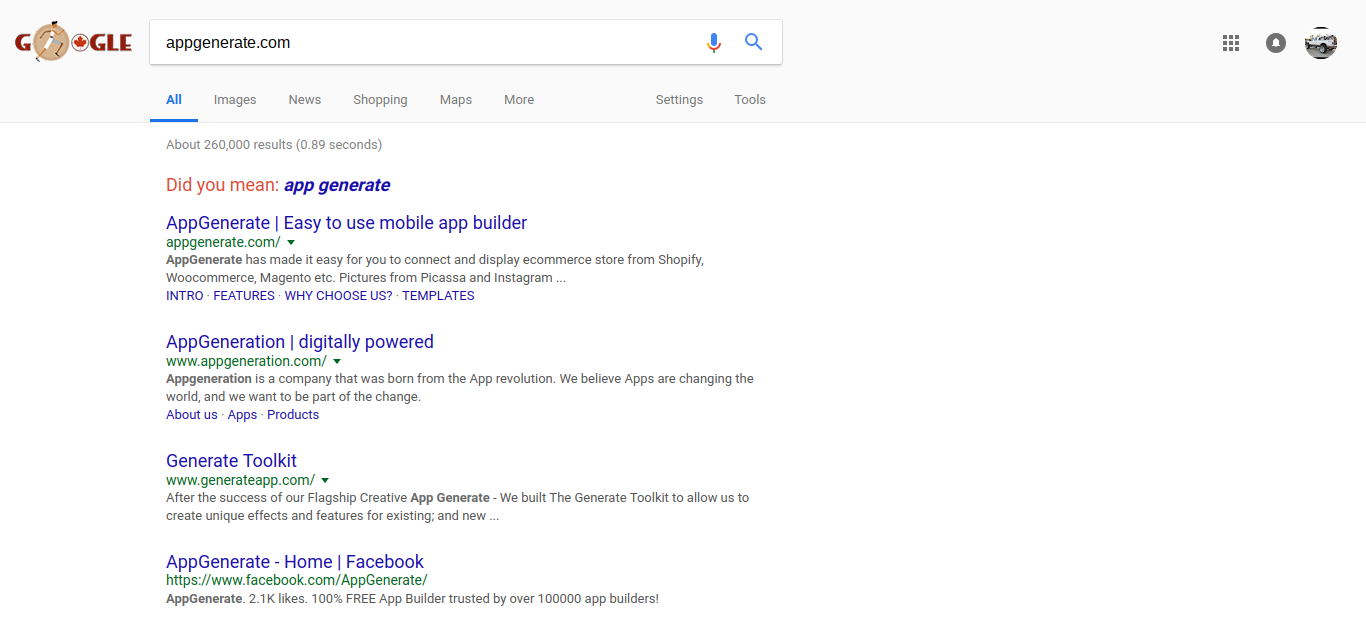The height and width of the screenshot is (629, 1366).
Task: Open 'AppGenerate | Easy to use mobile app builder'
Action: [x=346, y=223]
